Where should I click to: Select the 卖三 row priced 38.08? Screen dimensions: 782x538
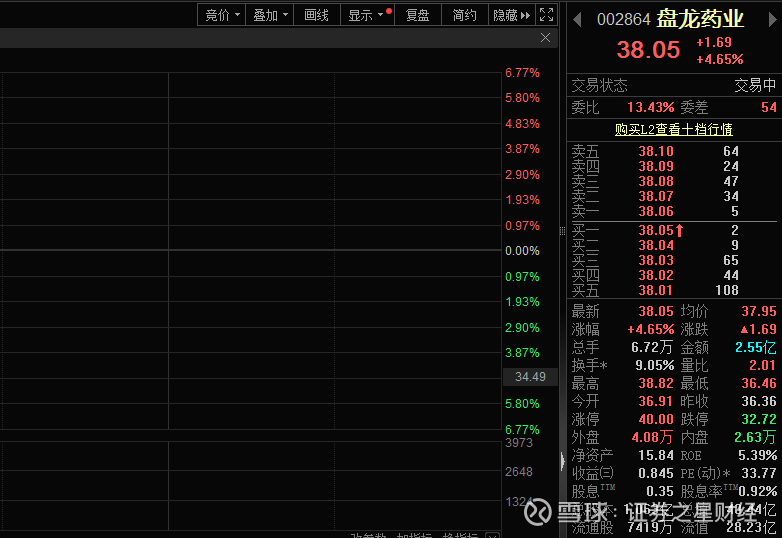[x=674, y=181]
